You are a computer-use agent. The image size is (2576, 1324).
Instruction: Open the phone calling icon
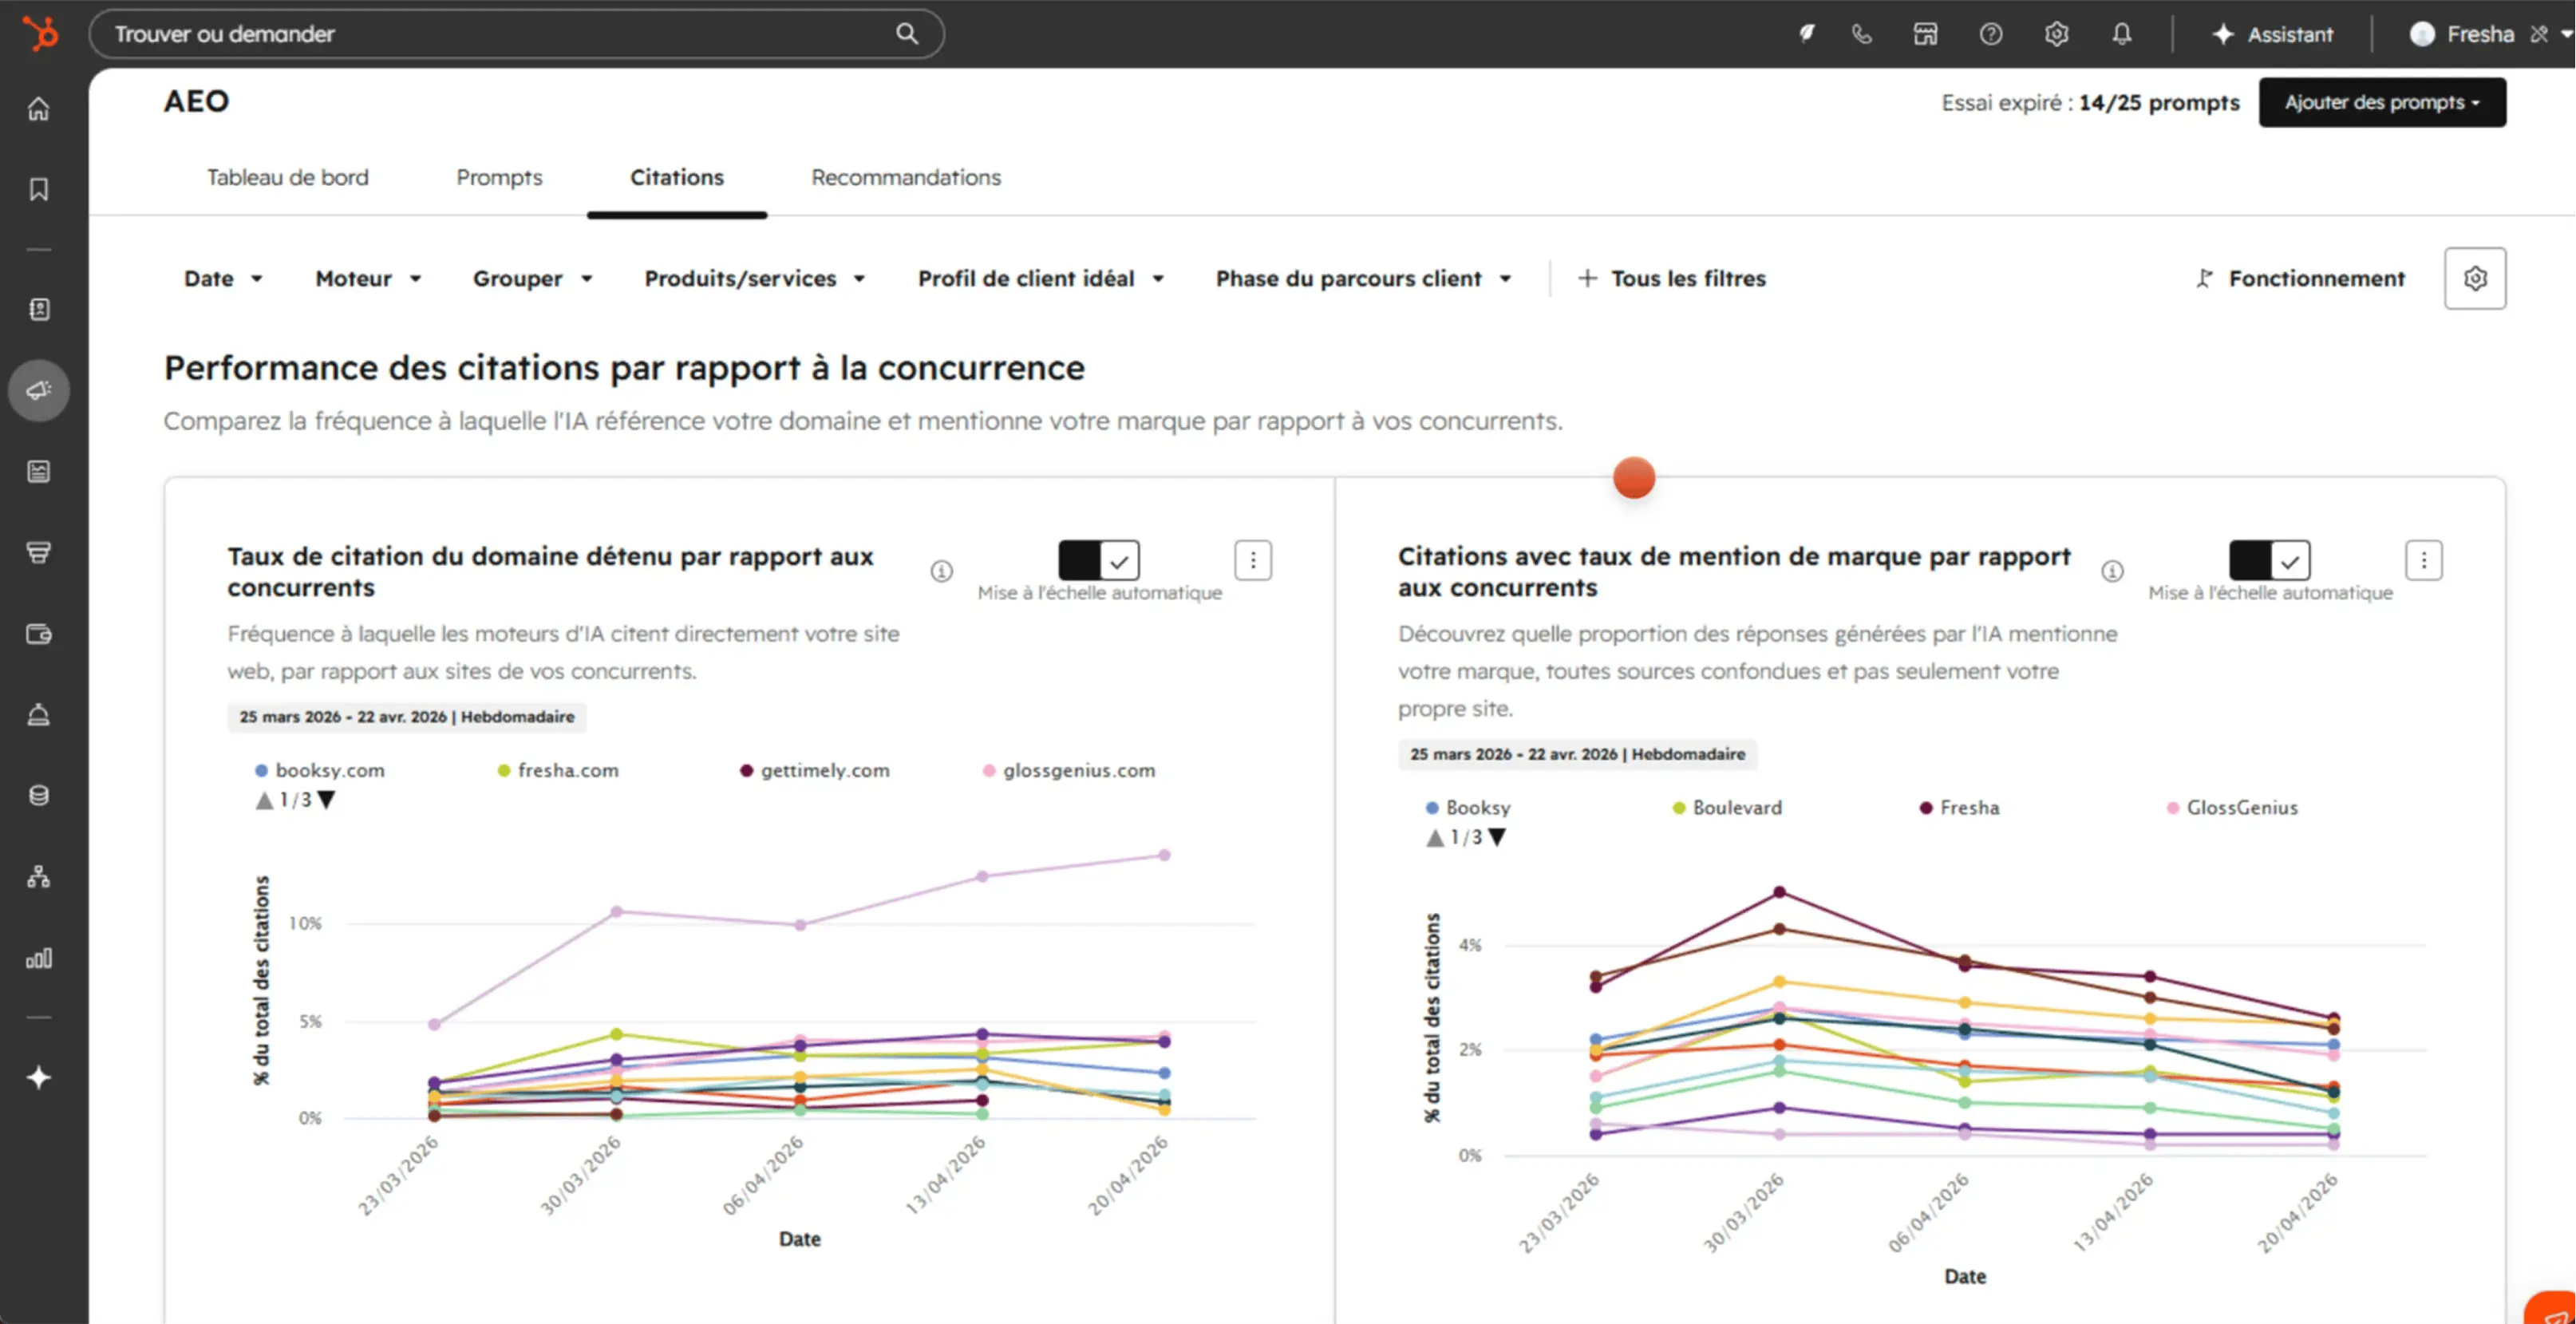[1861, 34]
